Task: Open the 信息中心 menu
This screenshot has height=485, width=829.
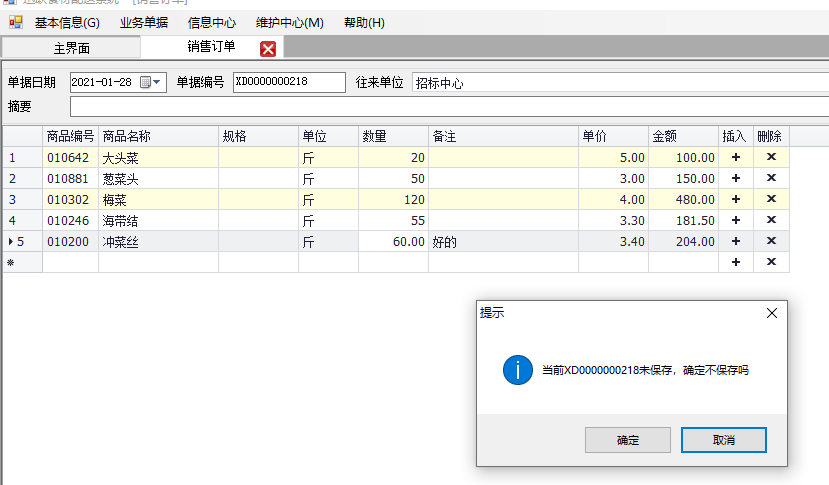Action: (211, 23)
